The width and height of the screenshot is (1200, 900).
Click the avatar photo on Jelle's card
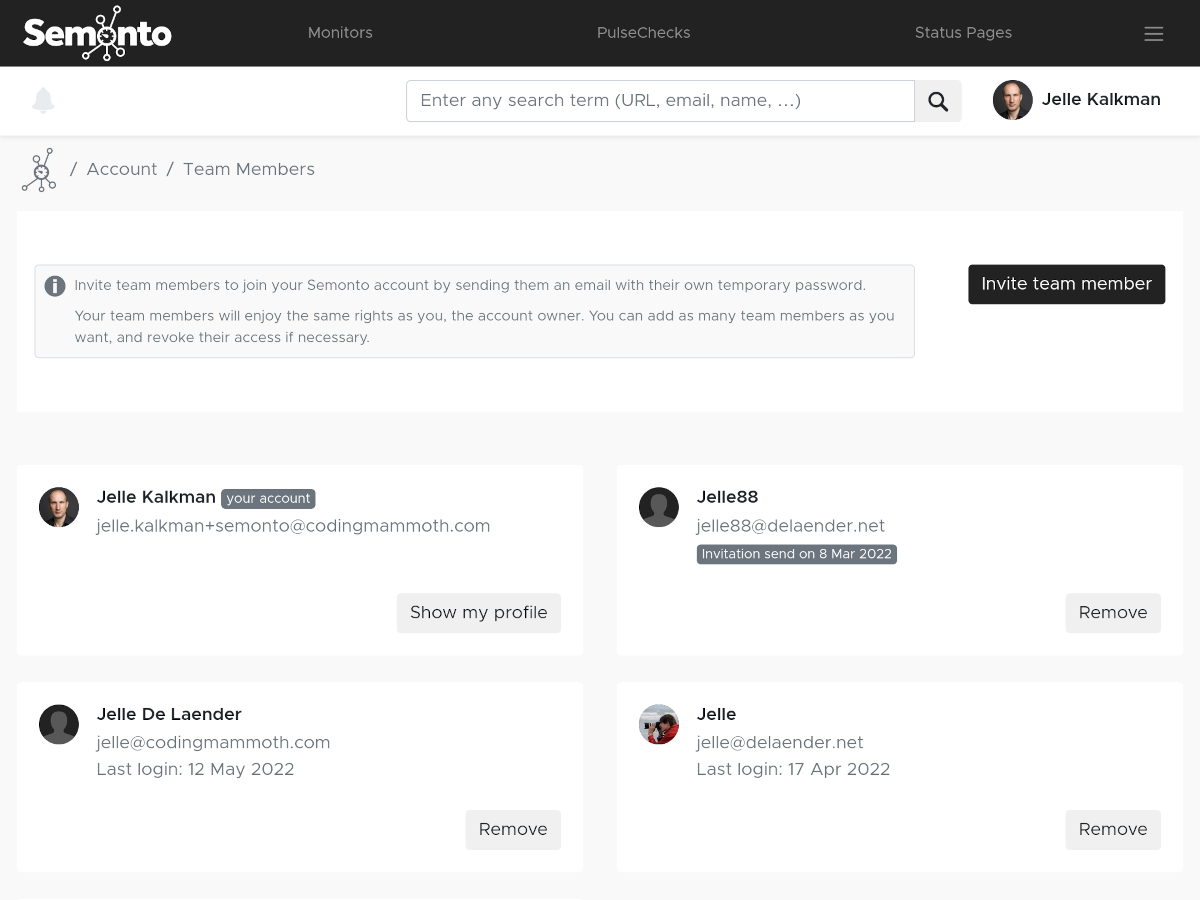(659, 724)
